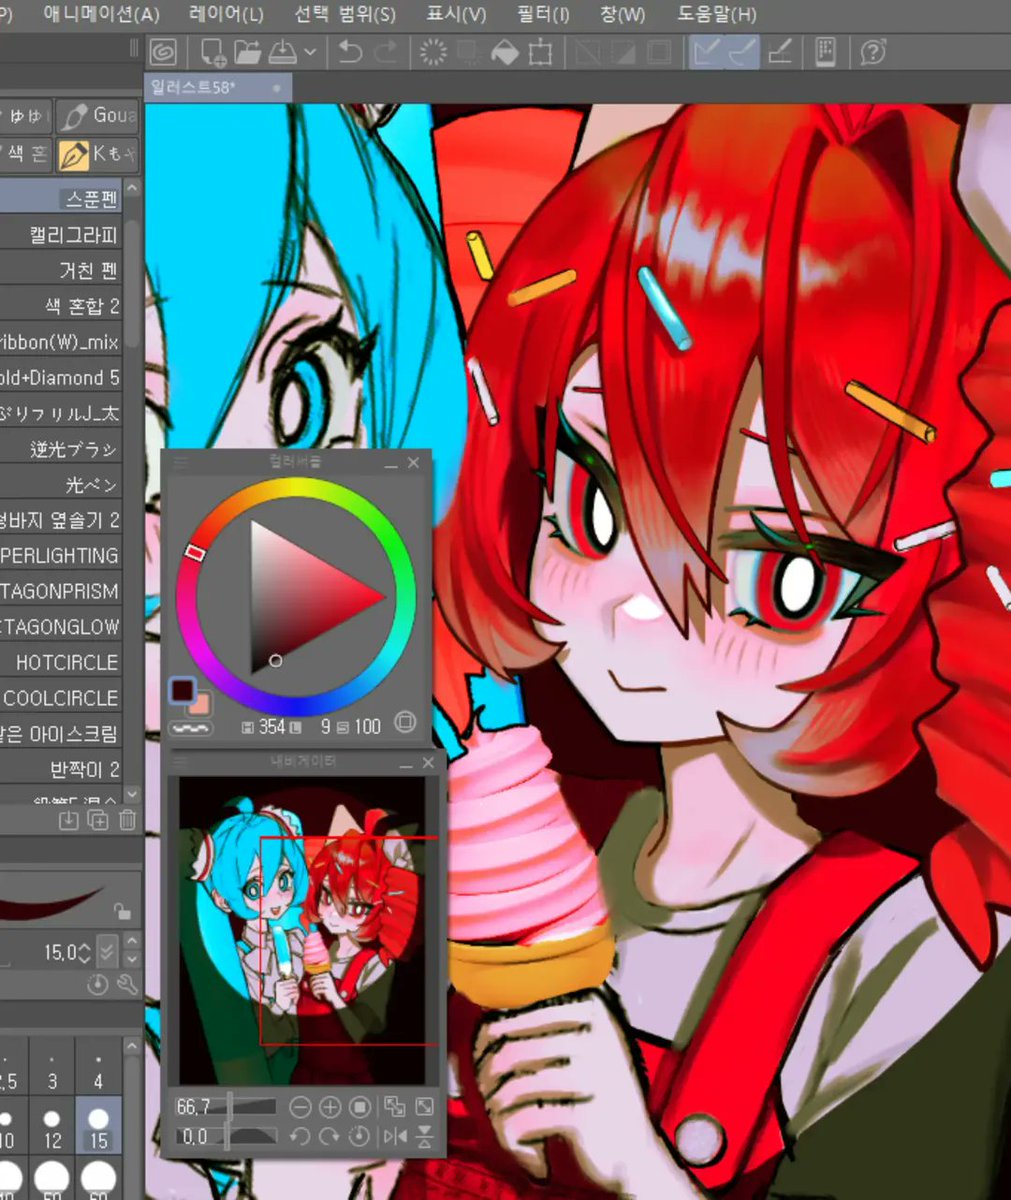Open the sub tool detail wrench icon
Viewport: 1011px width, 1200px height.
coord(127,986)
